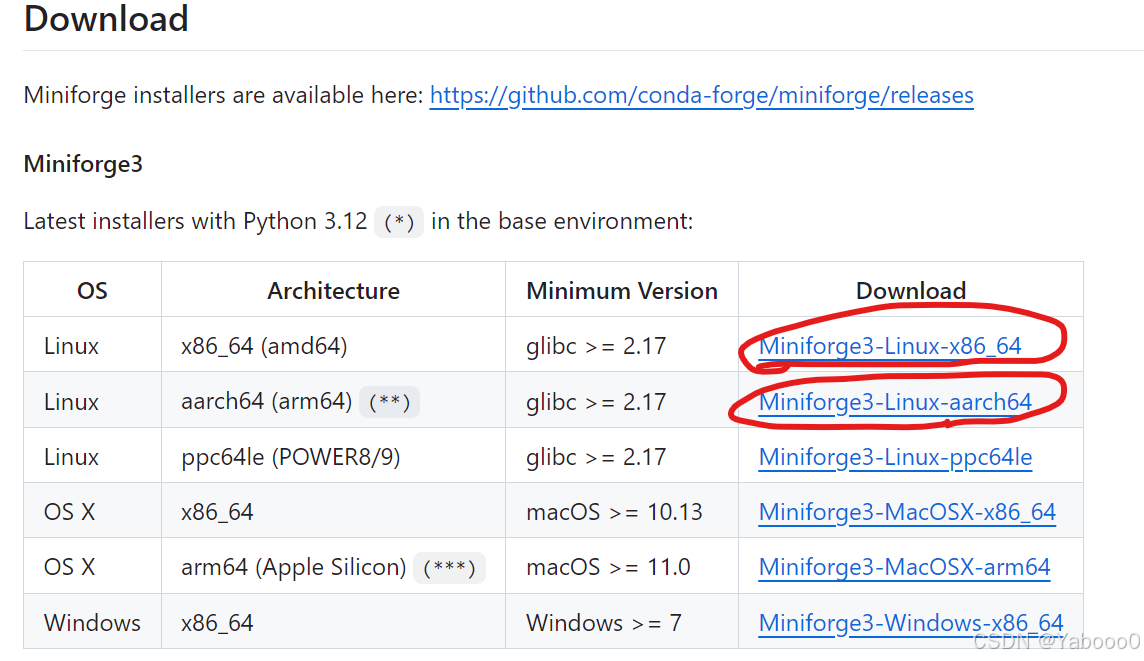1144x661 pixels.
Task: Click the "Miniforge installers are available here:" text
Action: [223, 96]
